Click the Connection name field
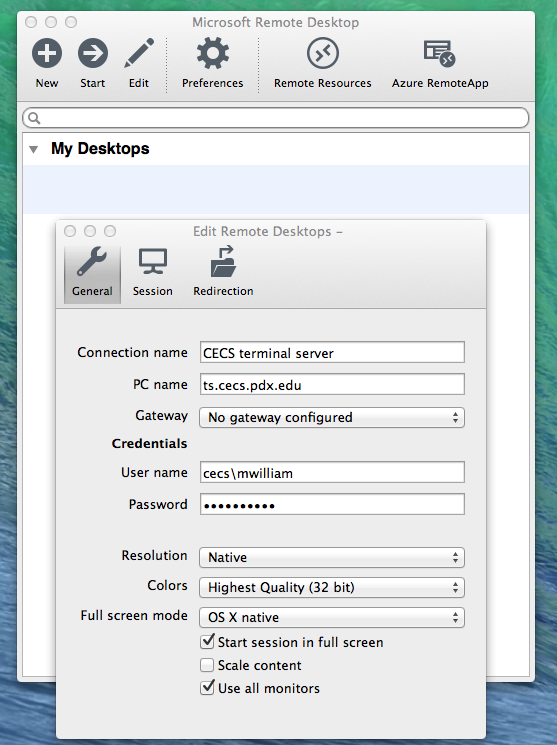This screenshot has width=557, height=745. (332, 353)
